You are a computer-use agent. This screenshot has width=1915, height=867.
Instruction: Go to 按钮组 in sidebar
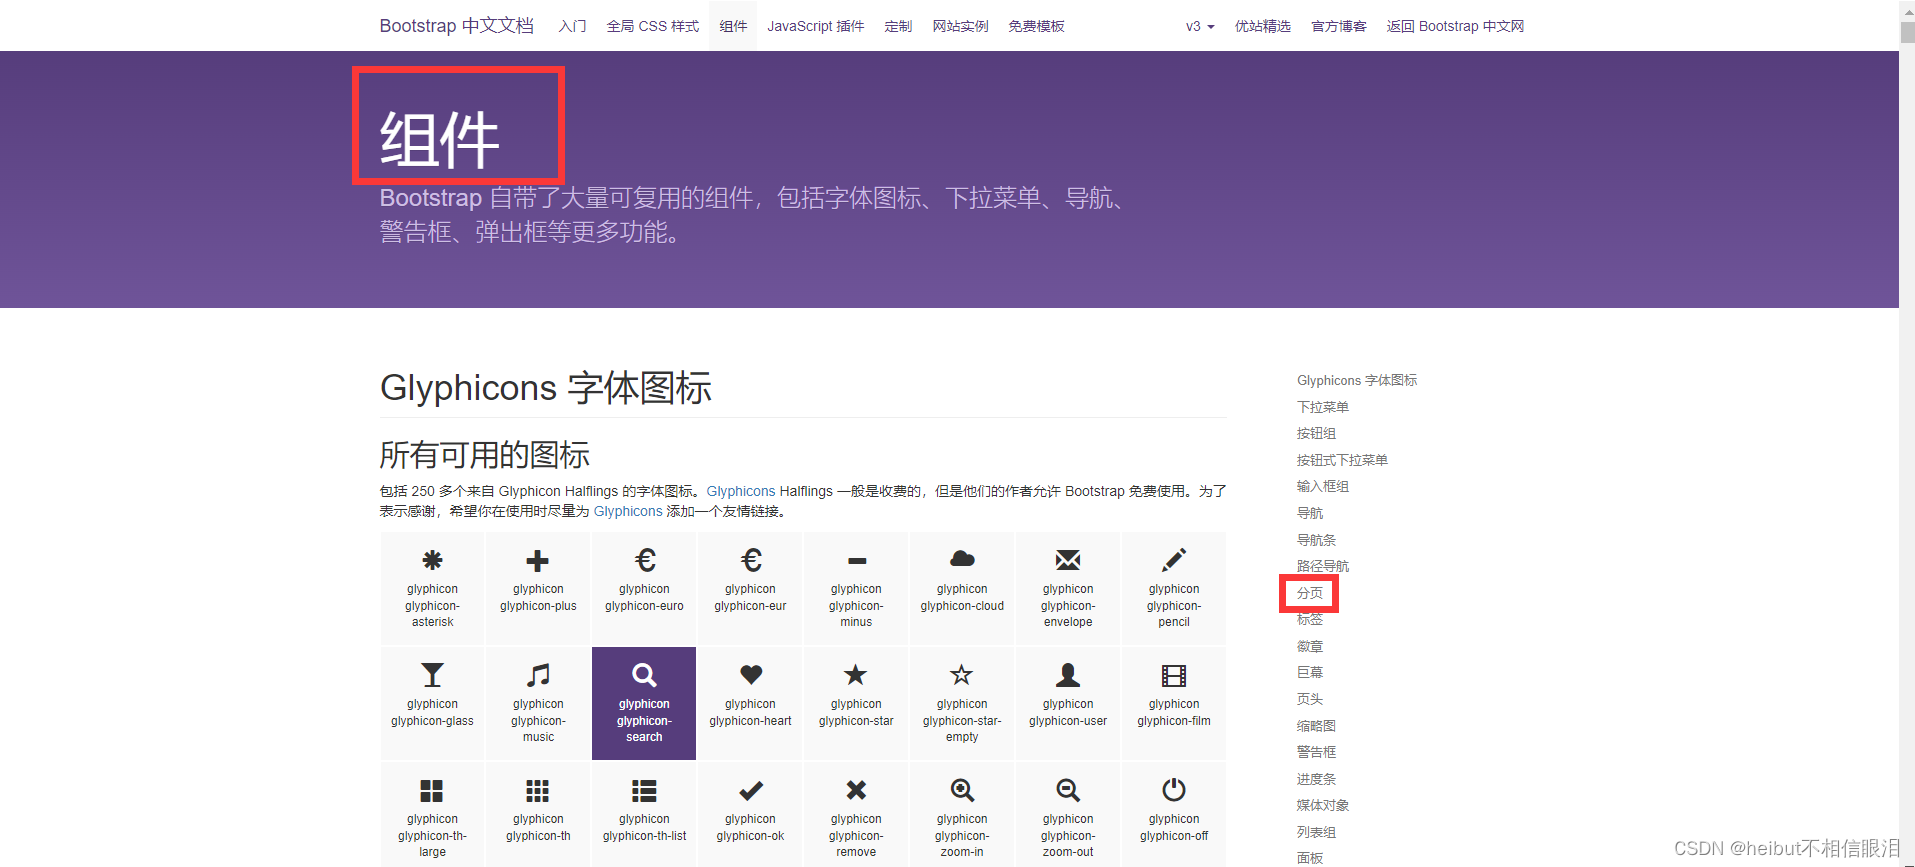(1316, 433)
